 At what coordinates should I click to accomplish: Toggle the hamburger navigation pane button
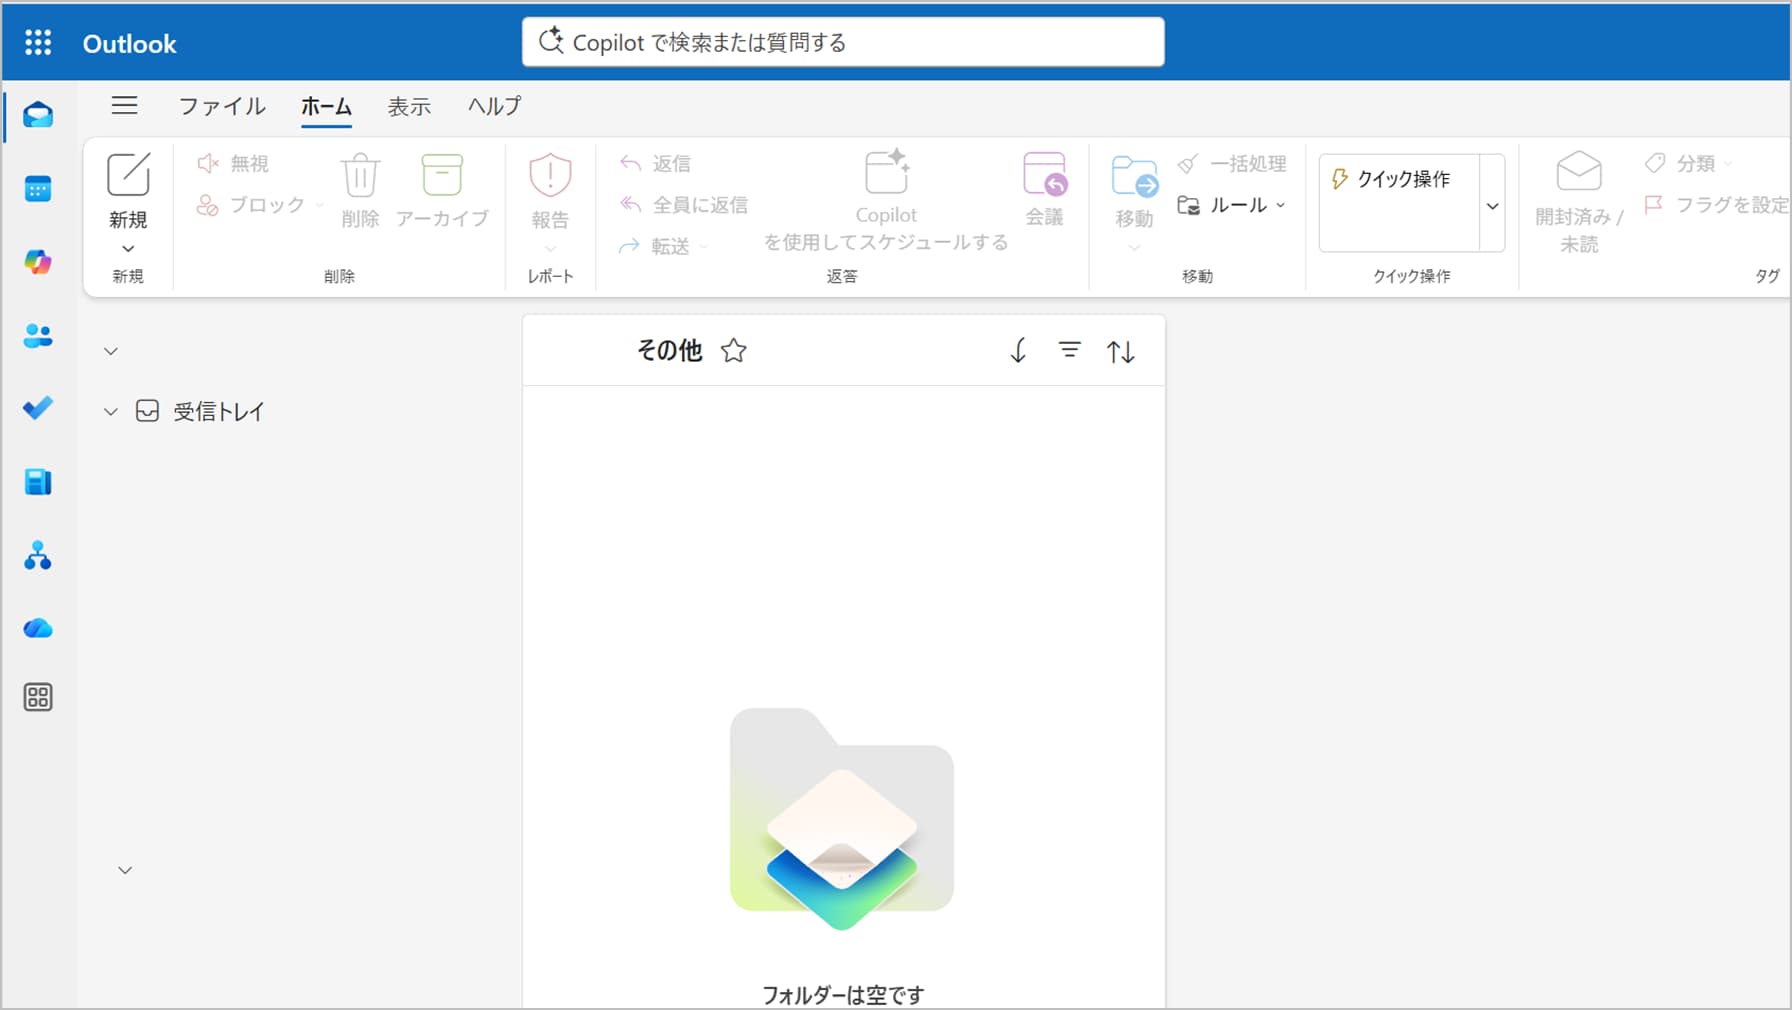[125, 105]
